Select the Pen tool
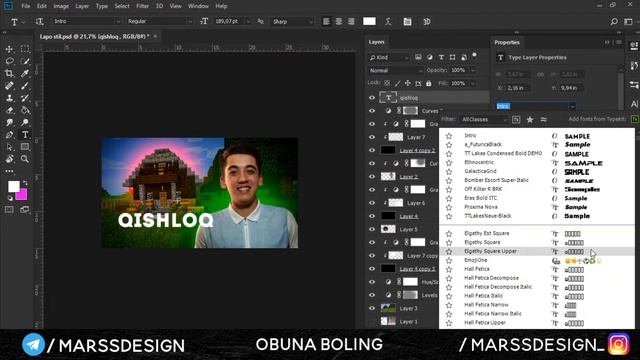Screen dimensions: 640x360 9,135
